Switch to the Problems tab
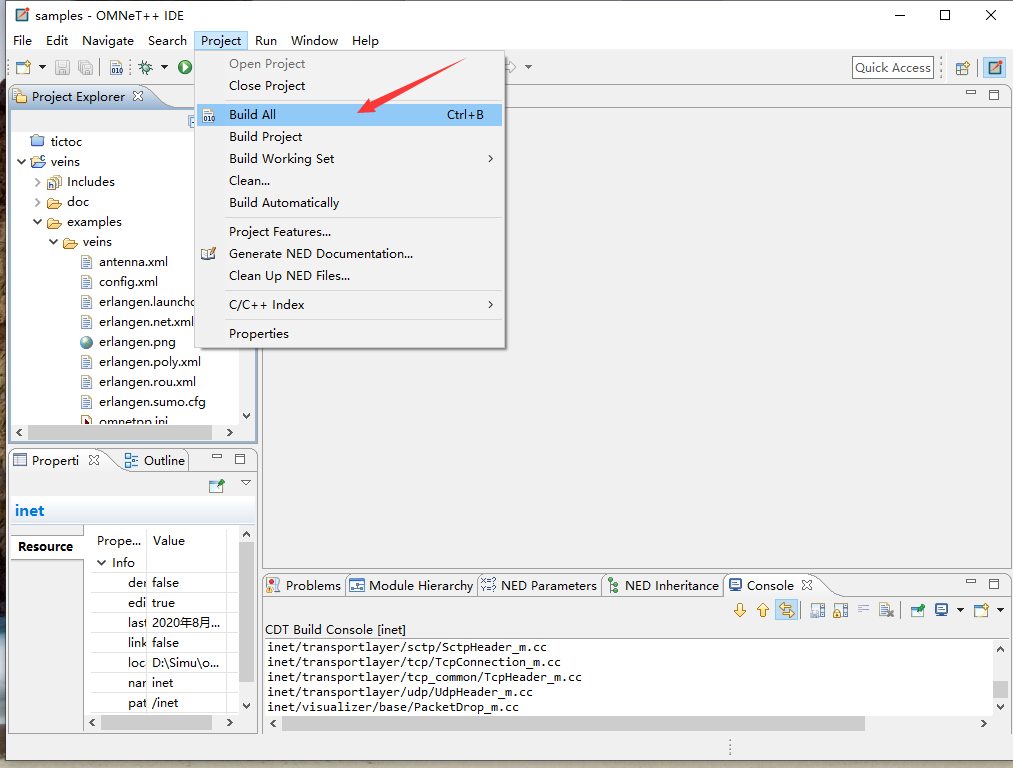 [x=304, y=585]
